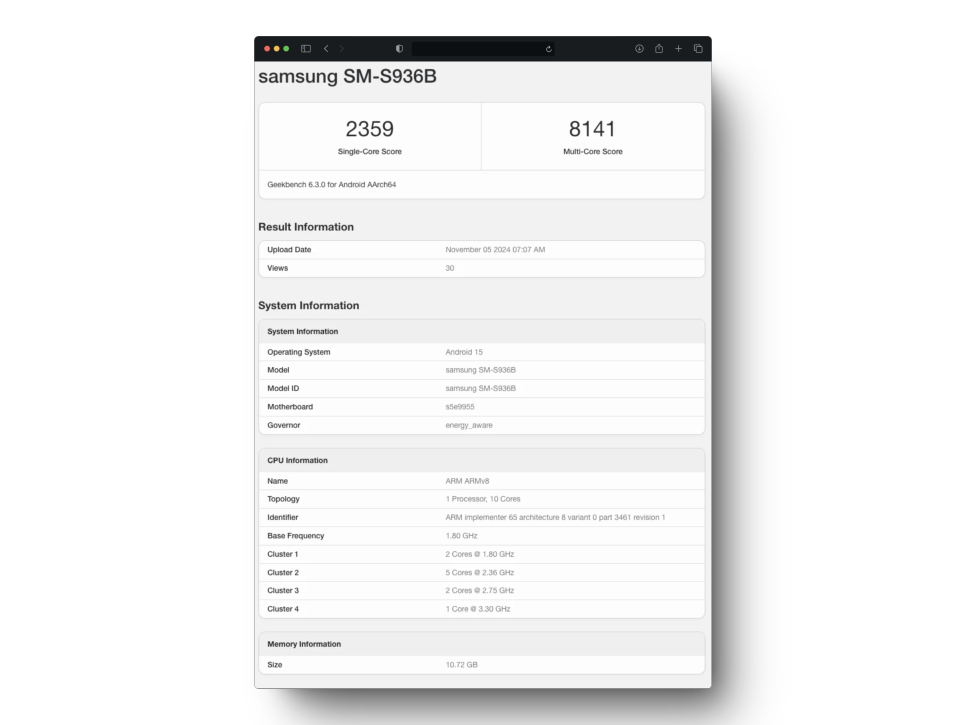
Task: Show the tab overview icon
Action: point(698,49)
